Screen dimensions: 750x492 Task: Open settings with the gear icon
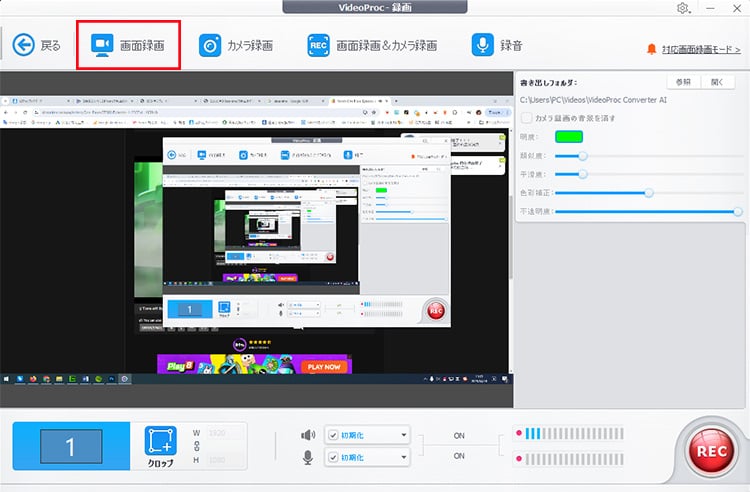point(683,8)
